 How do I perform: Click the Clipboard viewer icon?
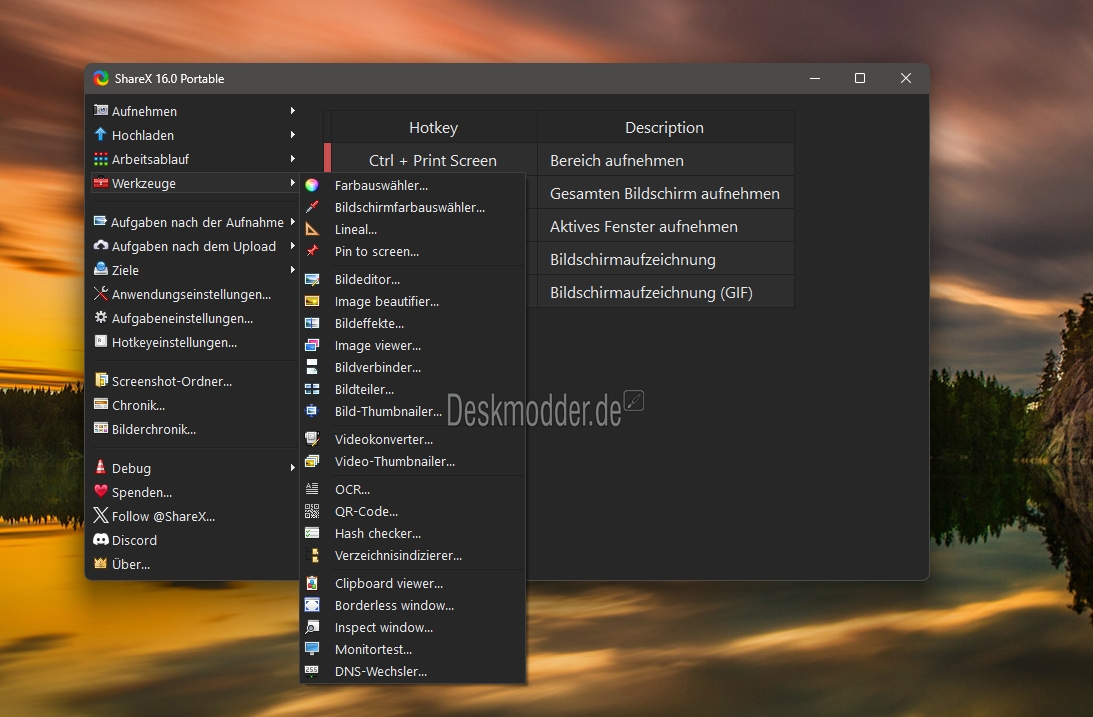312,583
